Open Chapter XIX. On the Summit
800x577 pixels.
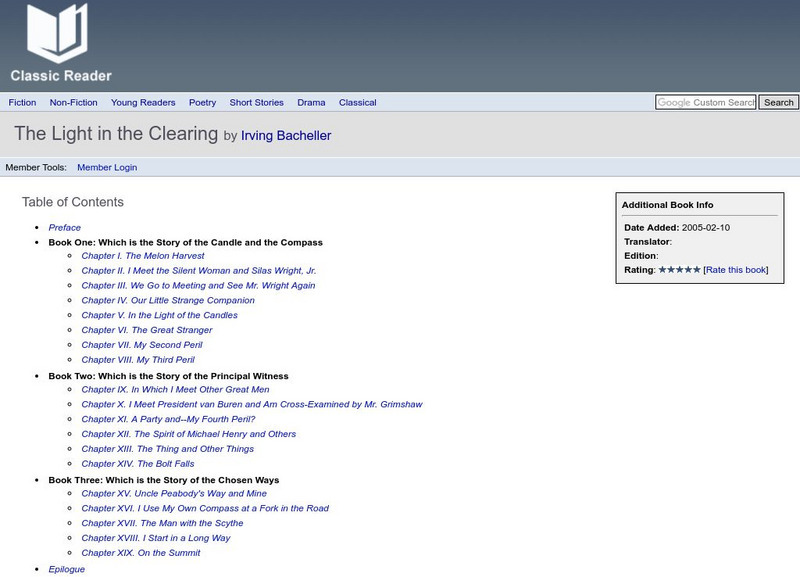coord(141,553)
